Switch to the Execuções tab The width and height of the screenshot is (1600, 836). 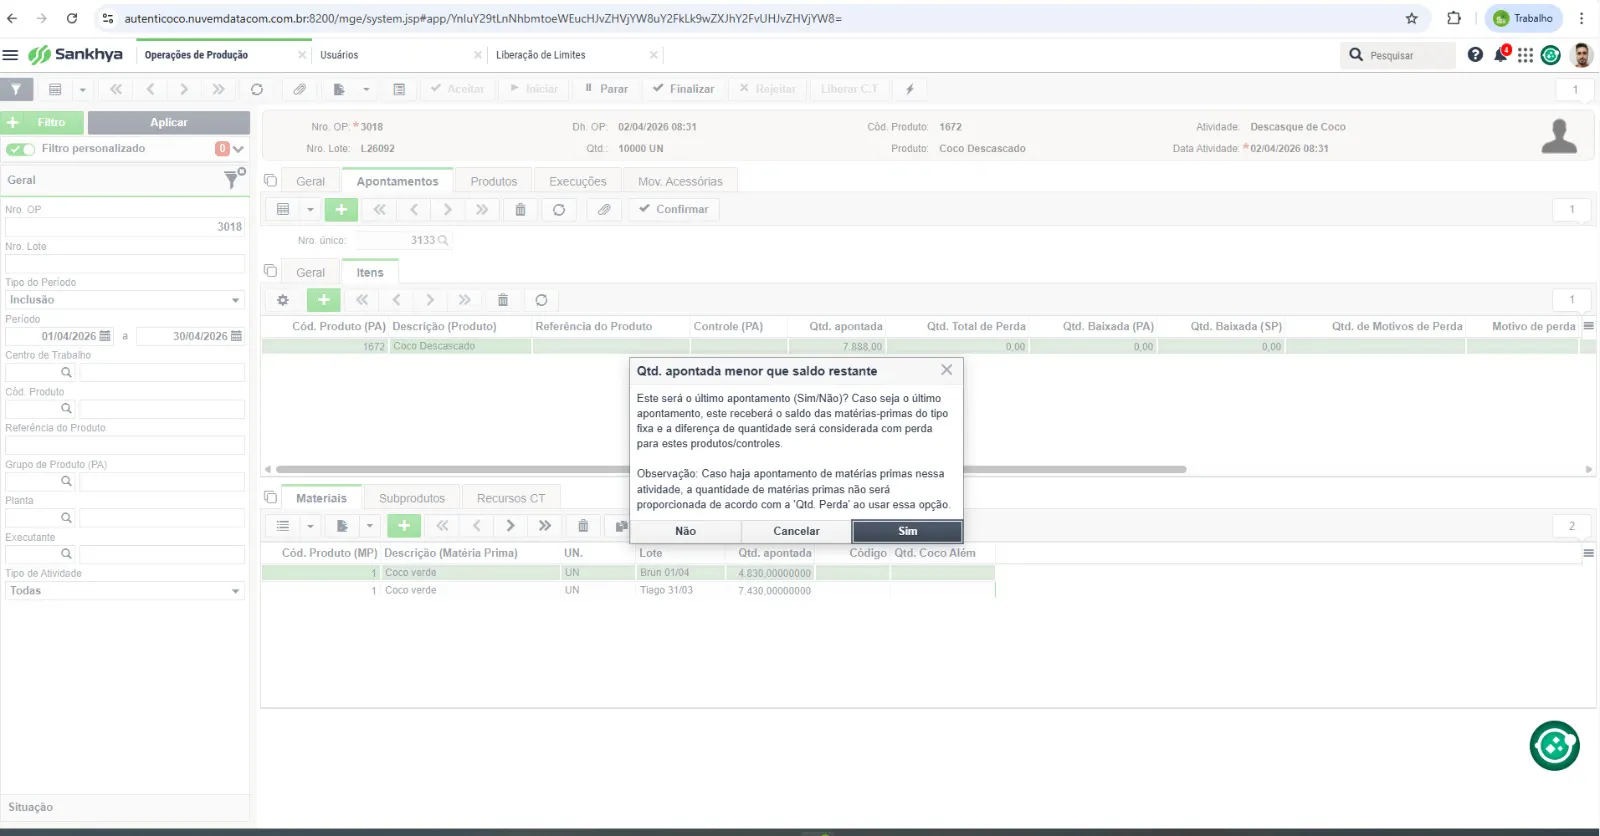pyautogui.click(x=578, y=181)
